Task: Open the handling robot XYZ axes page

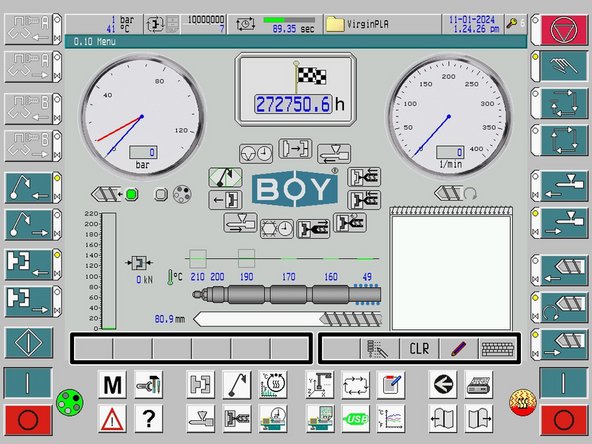Action: coord(320,385)
